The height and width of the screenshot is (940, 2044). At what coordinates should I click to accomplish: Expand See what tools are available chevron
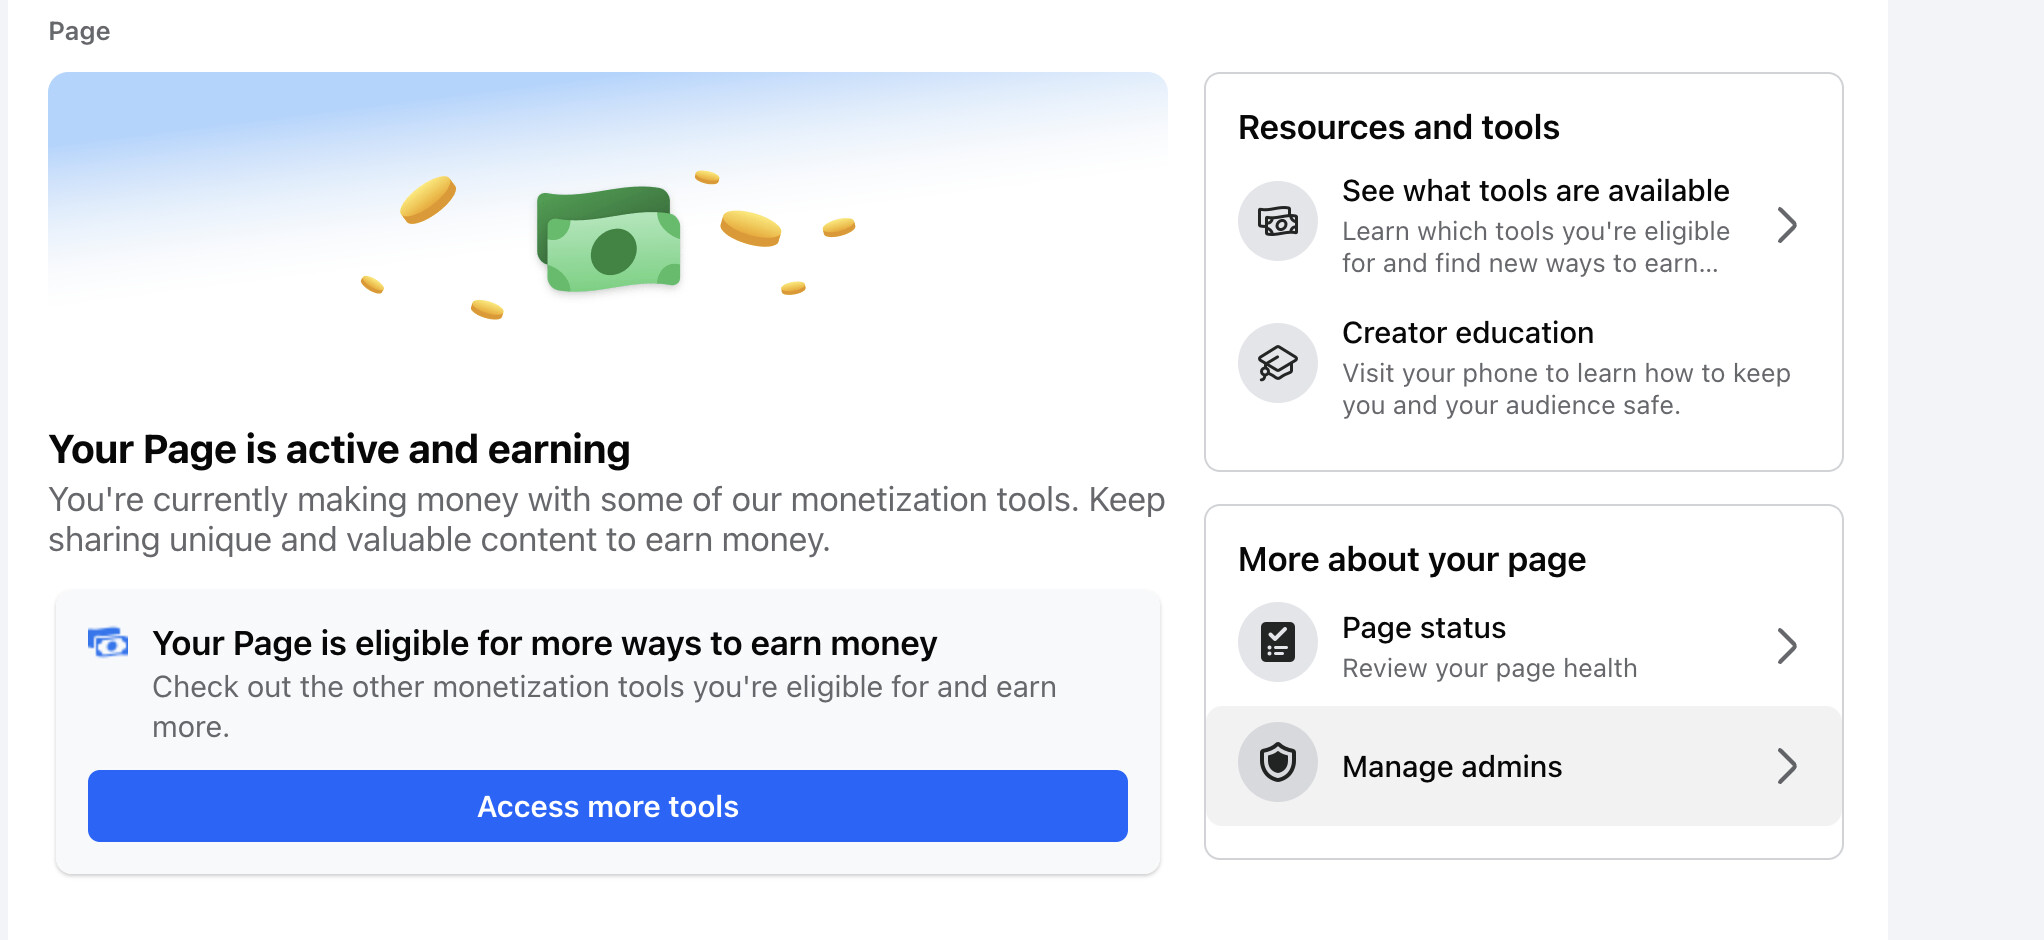click(x=1787, y=225)
